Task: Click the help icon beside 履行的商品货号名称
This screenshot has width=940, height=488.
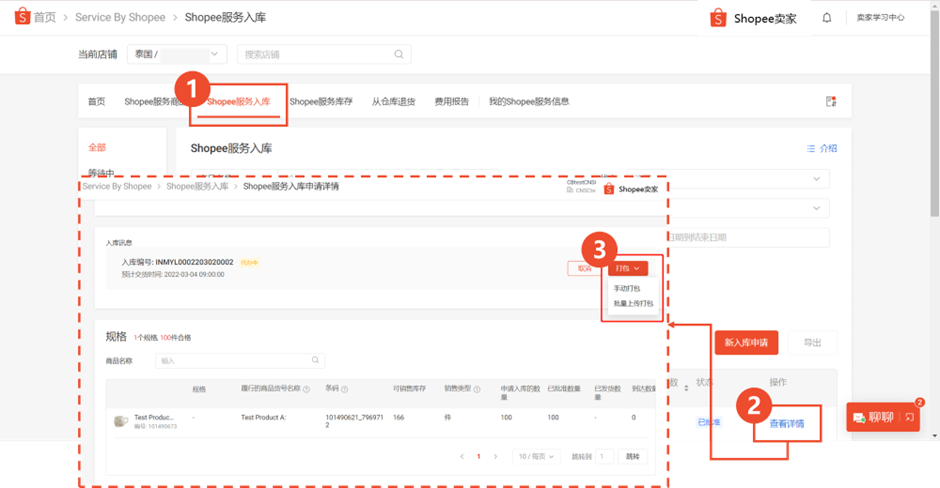Action: tap(306, 389)
